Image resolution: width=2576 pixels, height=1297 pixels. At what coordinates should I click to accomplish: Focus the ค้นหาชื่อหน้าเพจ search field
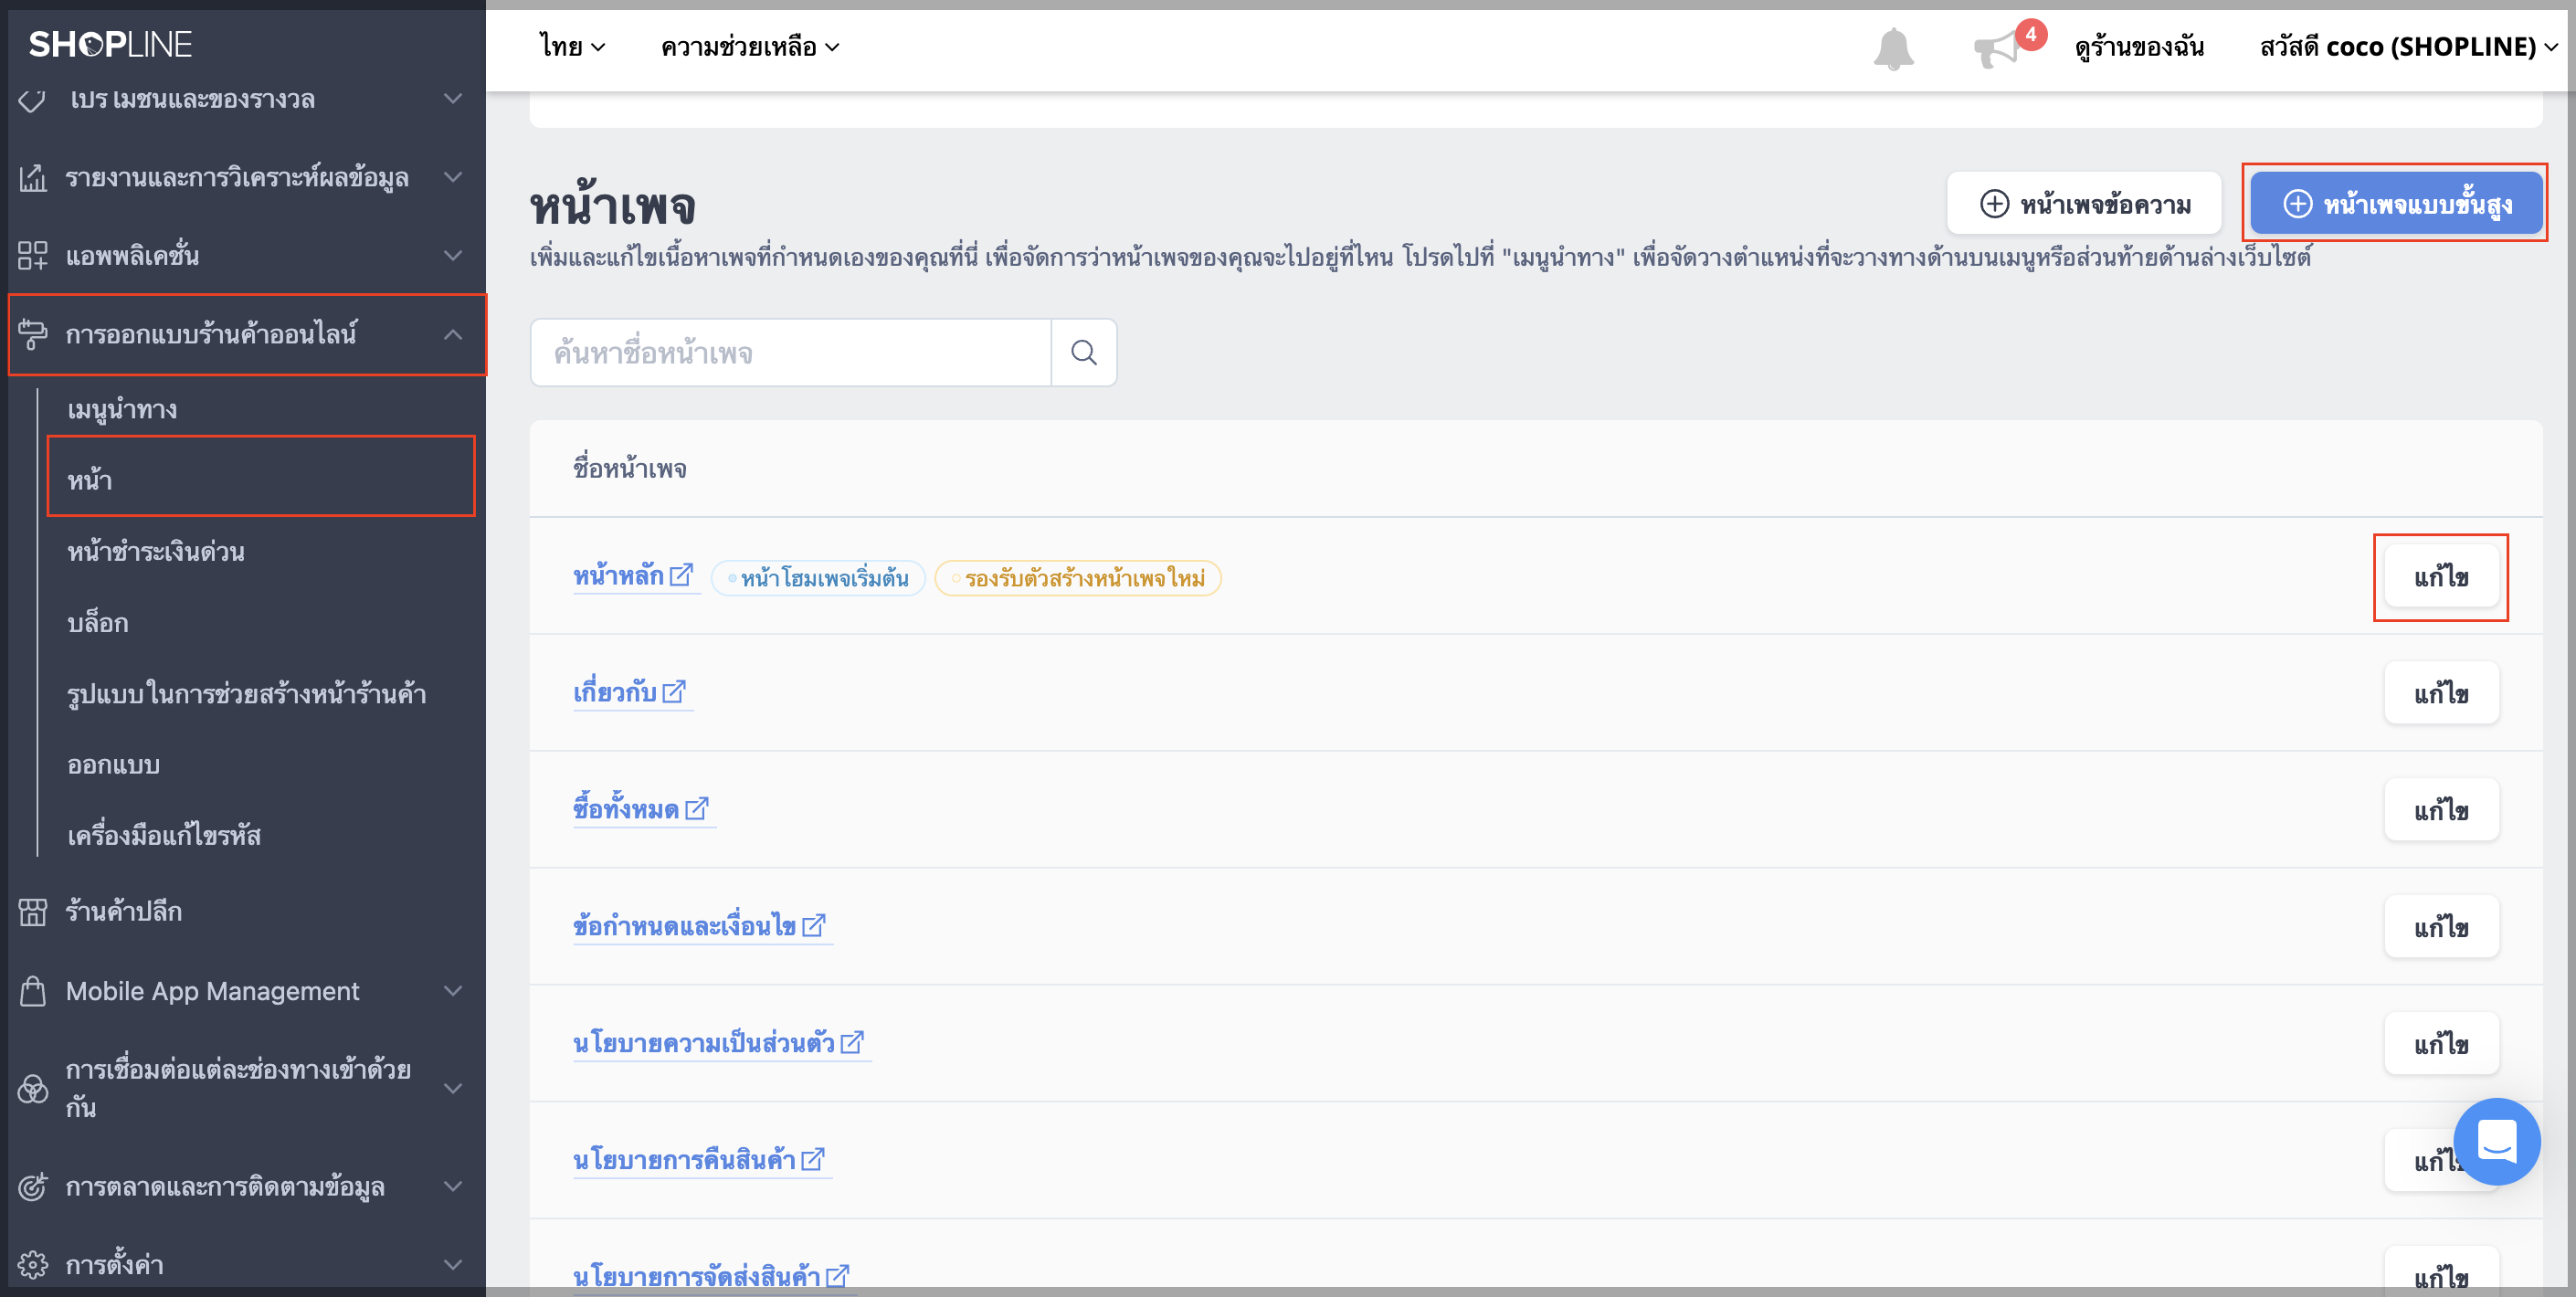click(x=791, y=353)
